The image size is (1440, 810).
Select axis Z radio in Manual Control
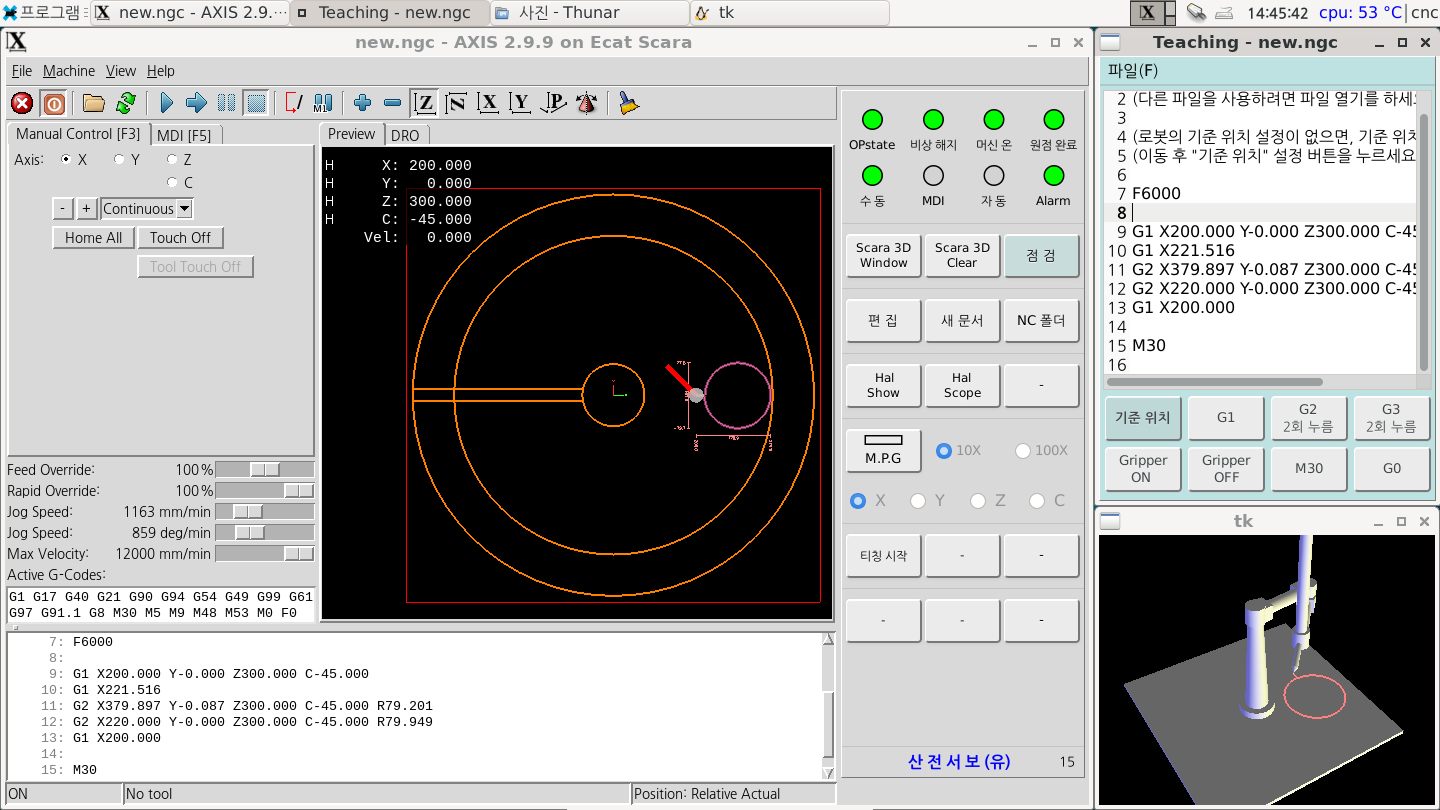click(172, 160)
